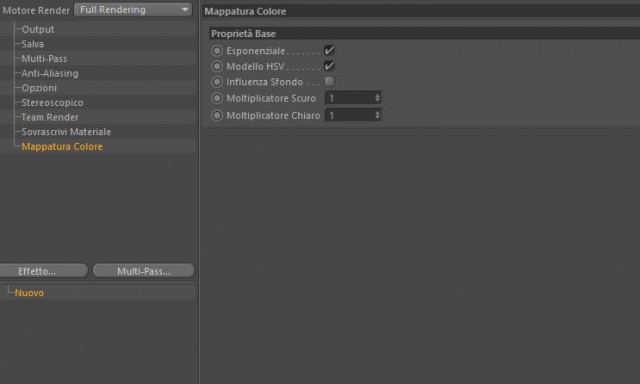
Task: Click the Modello HSV animation dot
Action: [x=217, y=66]
